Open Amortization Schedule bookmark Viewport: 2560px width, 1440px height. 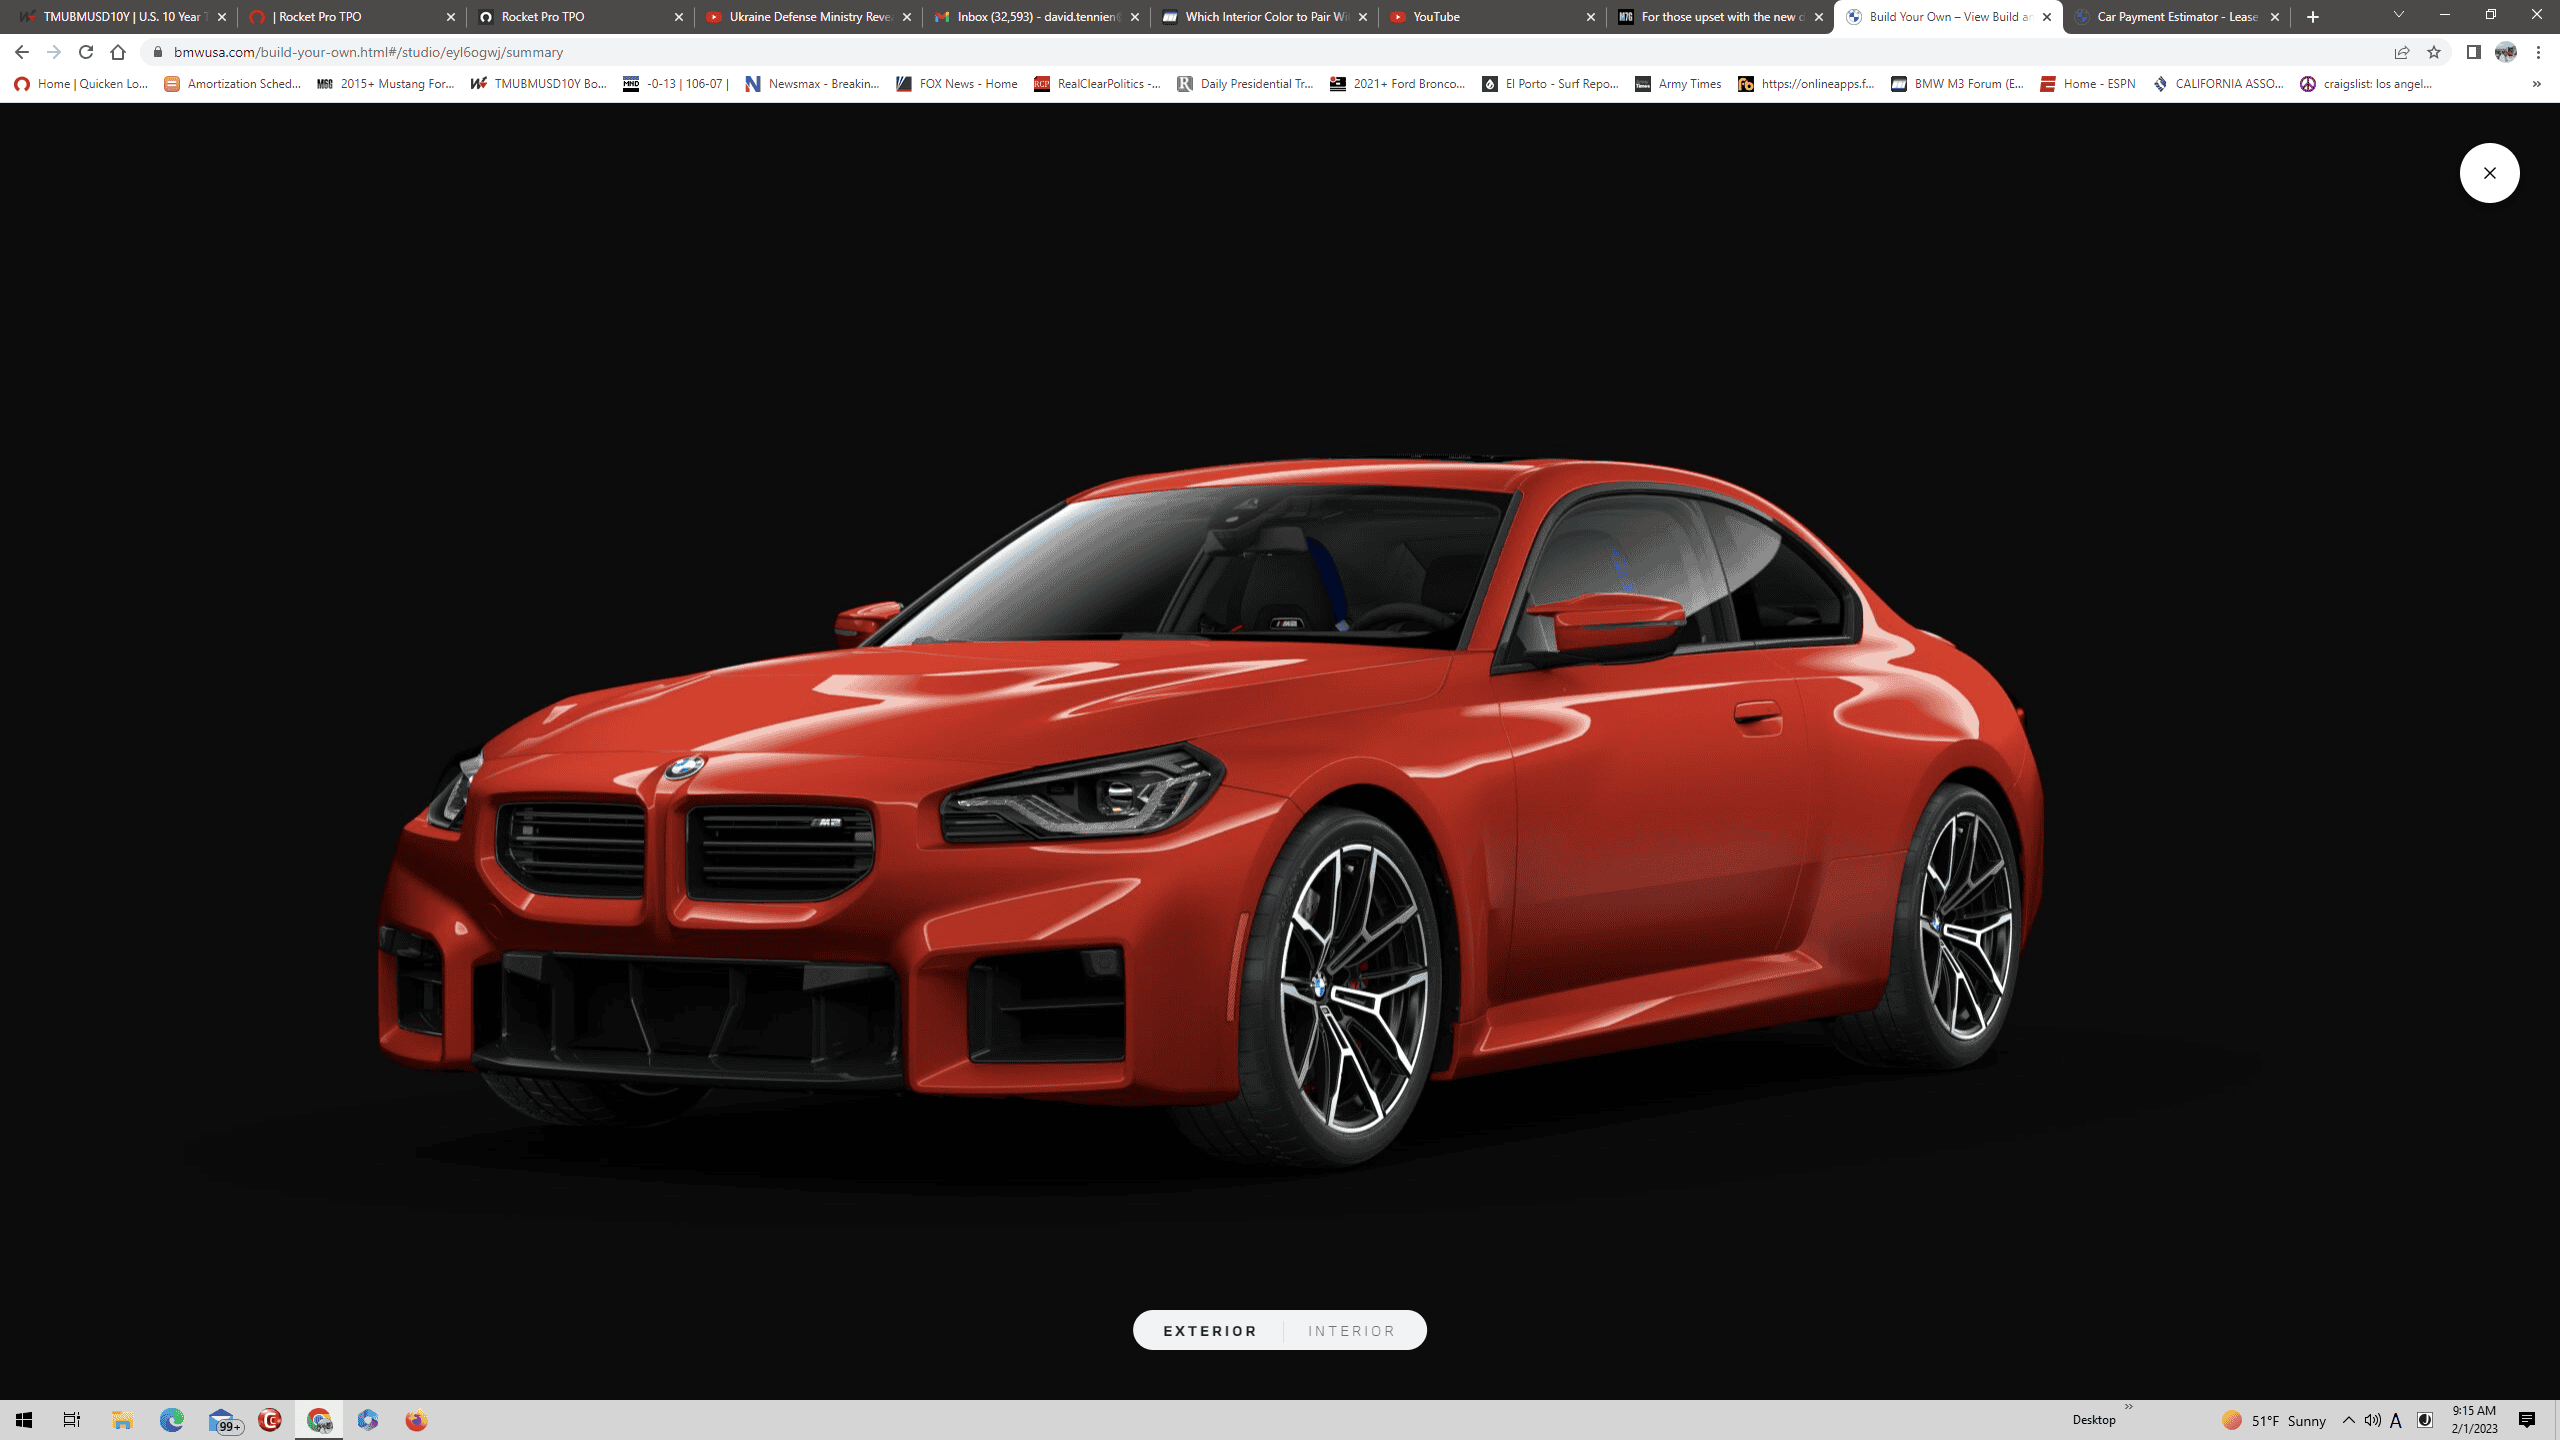pos(232,84)
